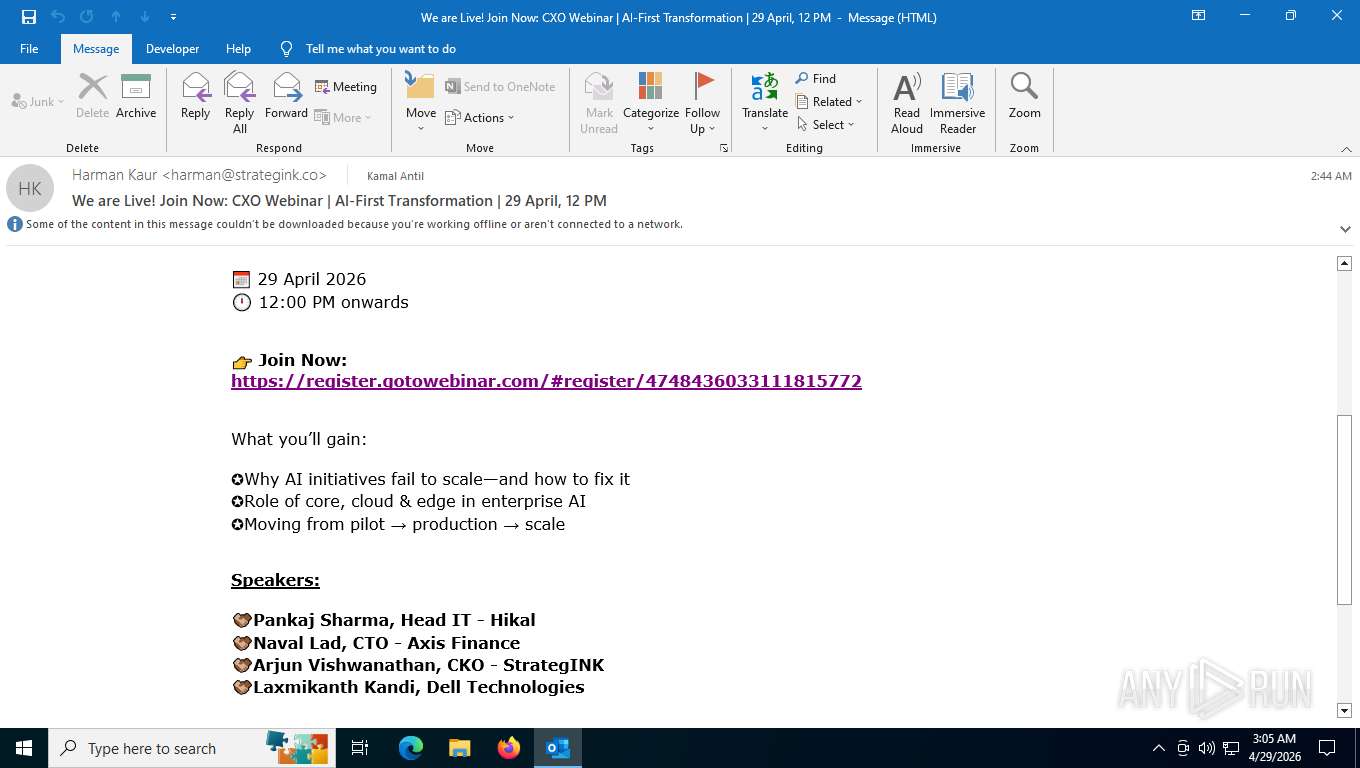Open the Junk dropdown
Screen dimensions: 1360x768
pos(38,101)
